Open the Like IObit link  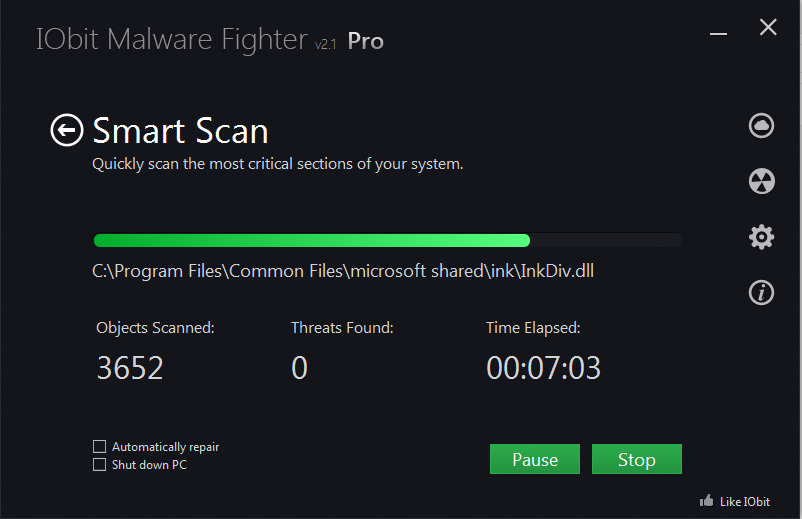[743, 501]
